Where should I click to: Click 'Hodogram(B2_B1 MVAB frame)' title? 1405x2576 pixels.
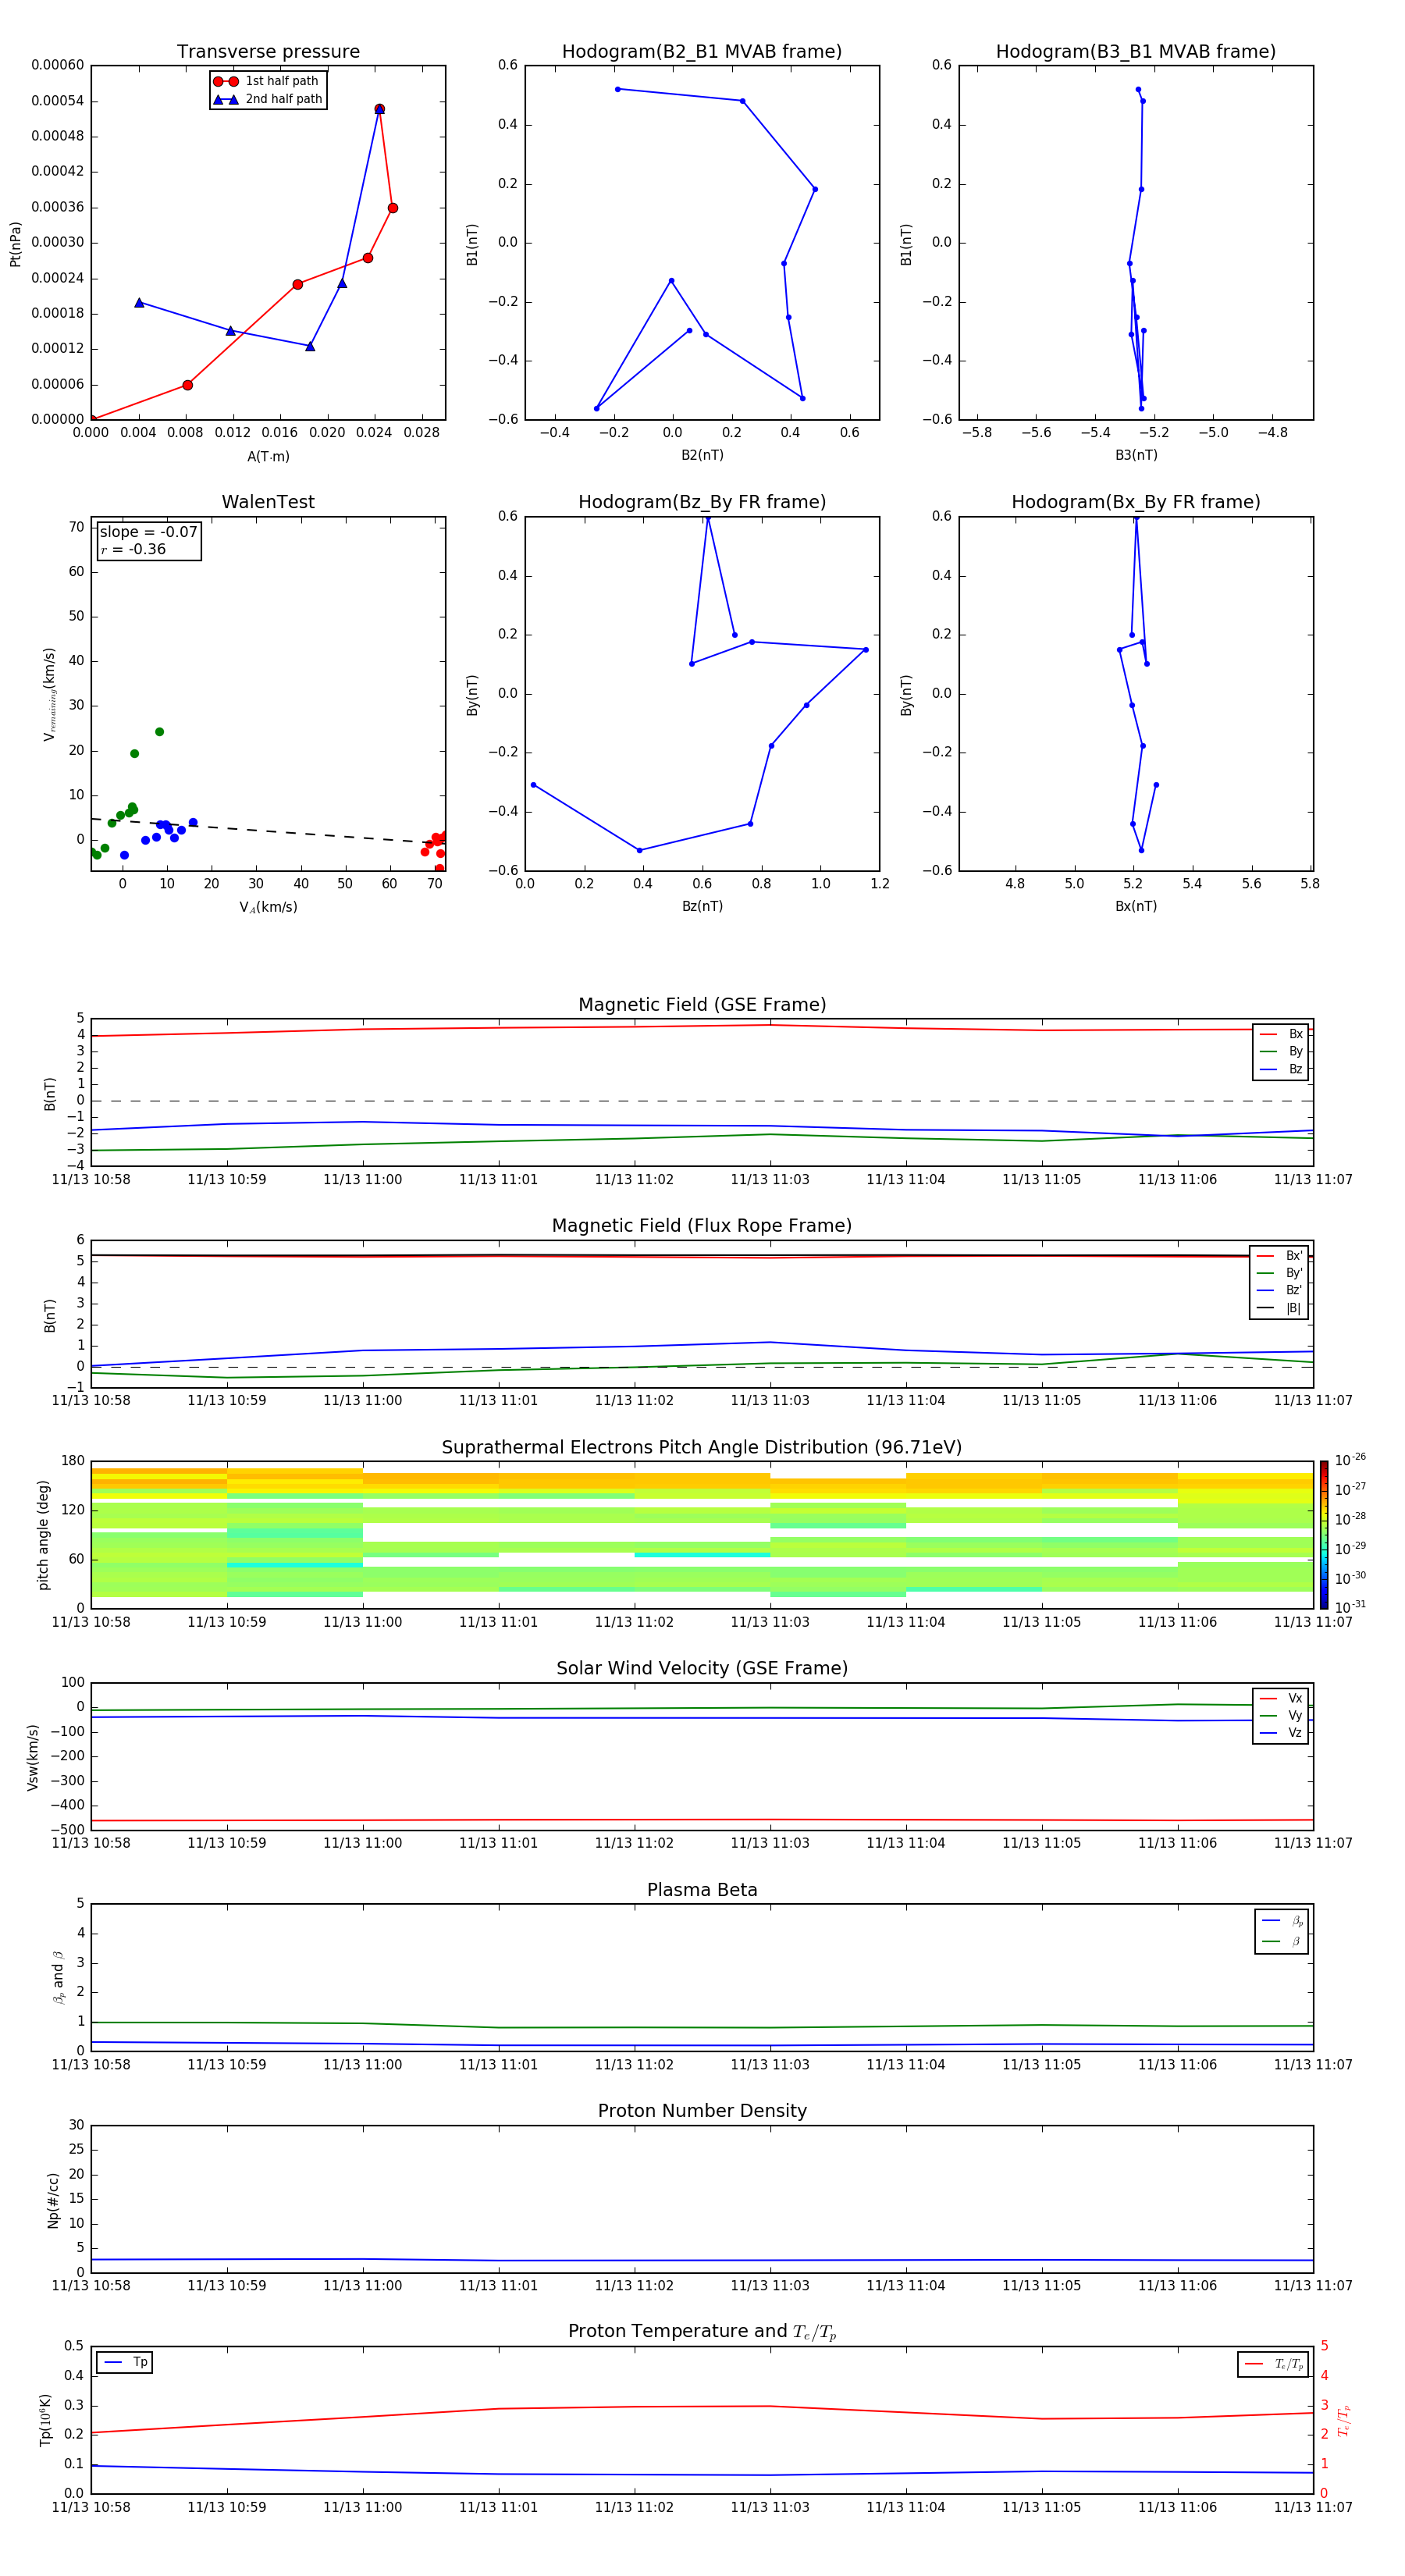[x=702, y=52]
